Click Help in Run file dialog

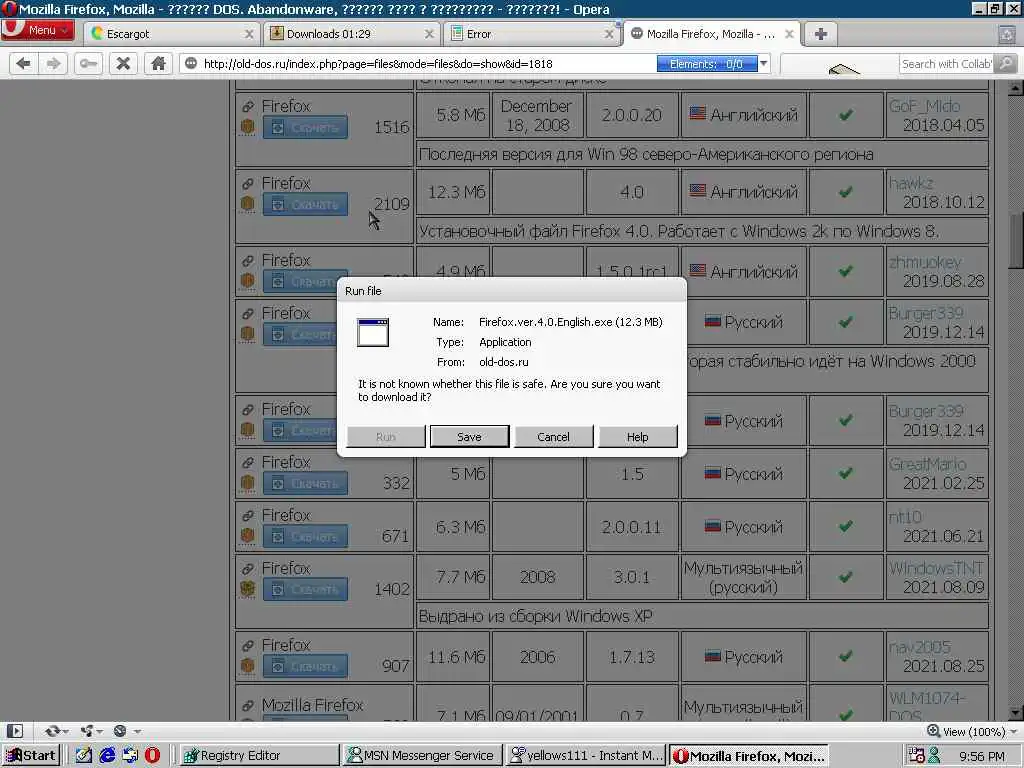(x=637, y=437)
